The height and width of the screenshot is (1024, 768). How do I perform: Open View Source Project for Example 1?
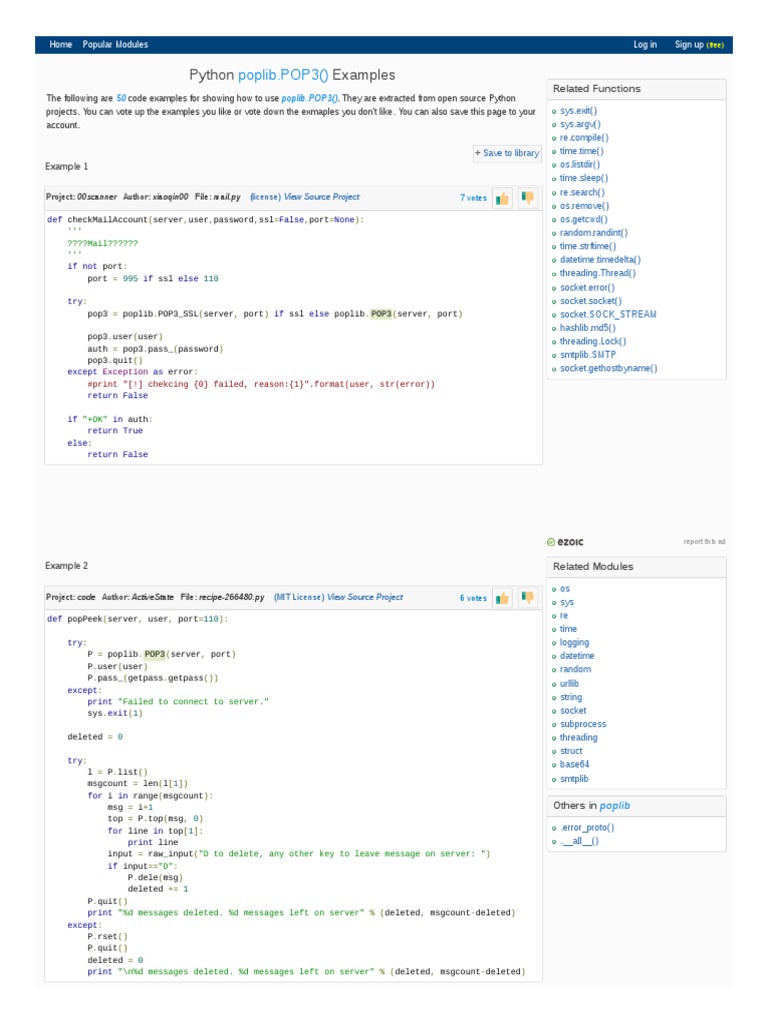pos(321,197)
